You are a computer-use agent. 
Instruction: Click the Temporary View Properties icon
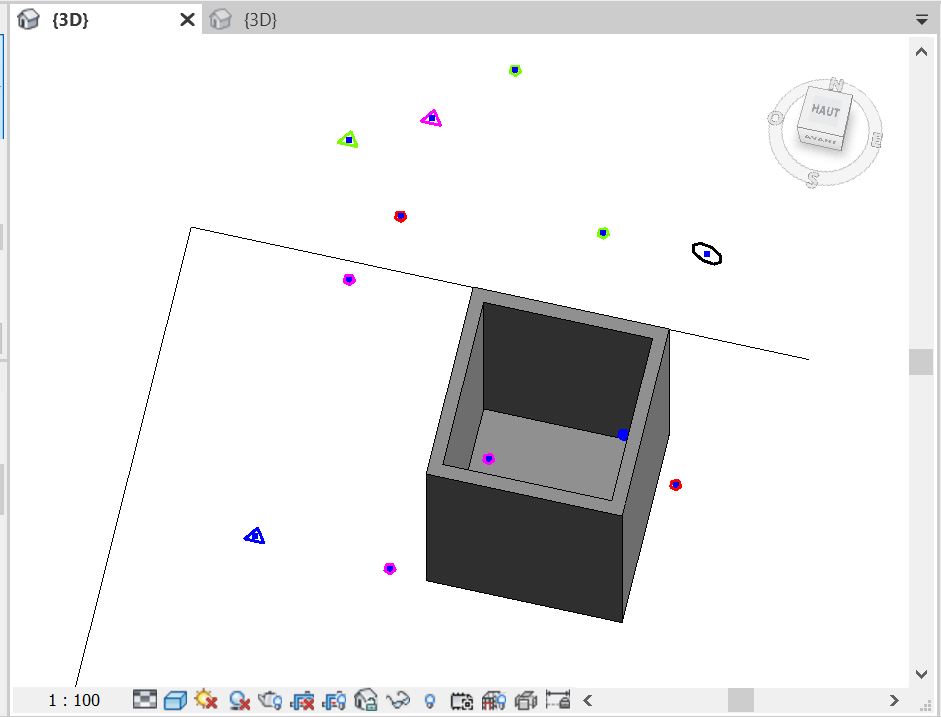pyautogui.click(x=462, y=700)
